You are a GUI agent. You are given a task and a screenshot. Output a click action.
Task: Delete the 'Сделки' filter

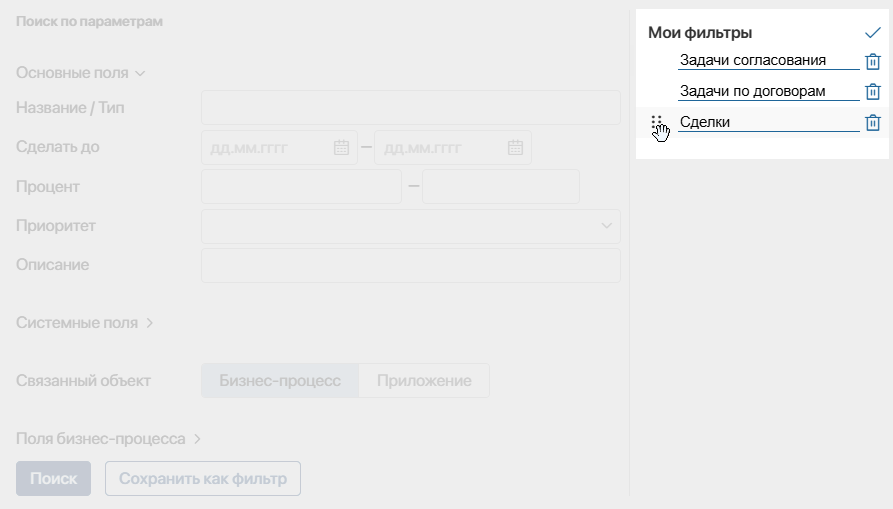coord(872,122)
